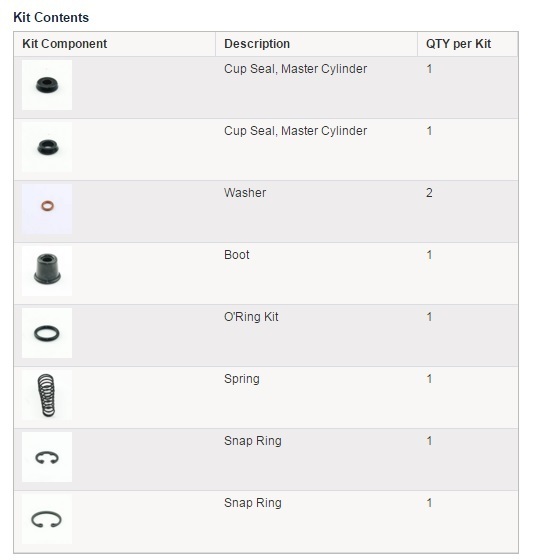Open the copper Washer thumbnail

[x=47, y=209]
